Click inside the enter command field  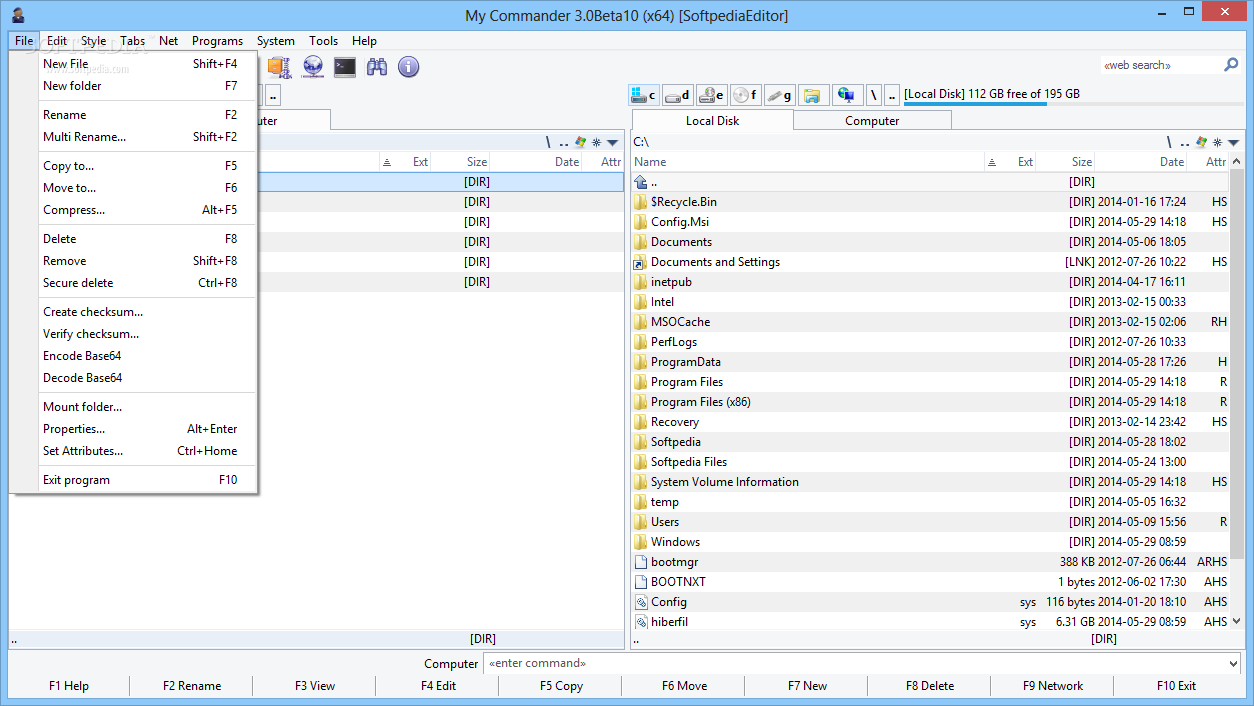click(853, 663)
